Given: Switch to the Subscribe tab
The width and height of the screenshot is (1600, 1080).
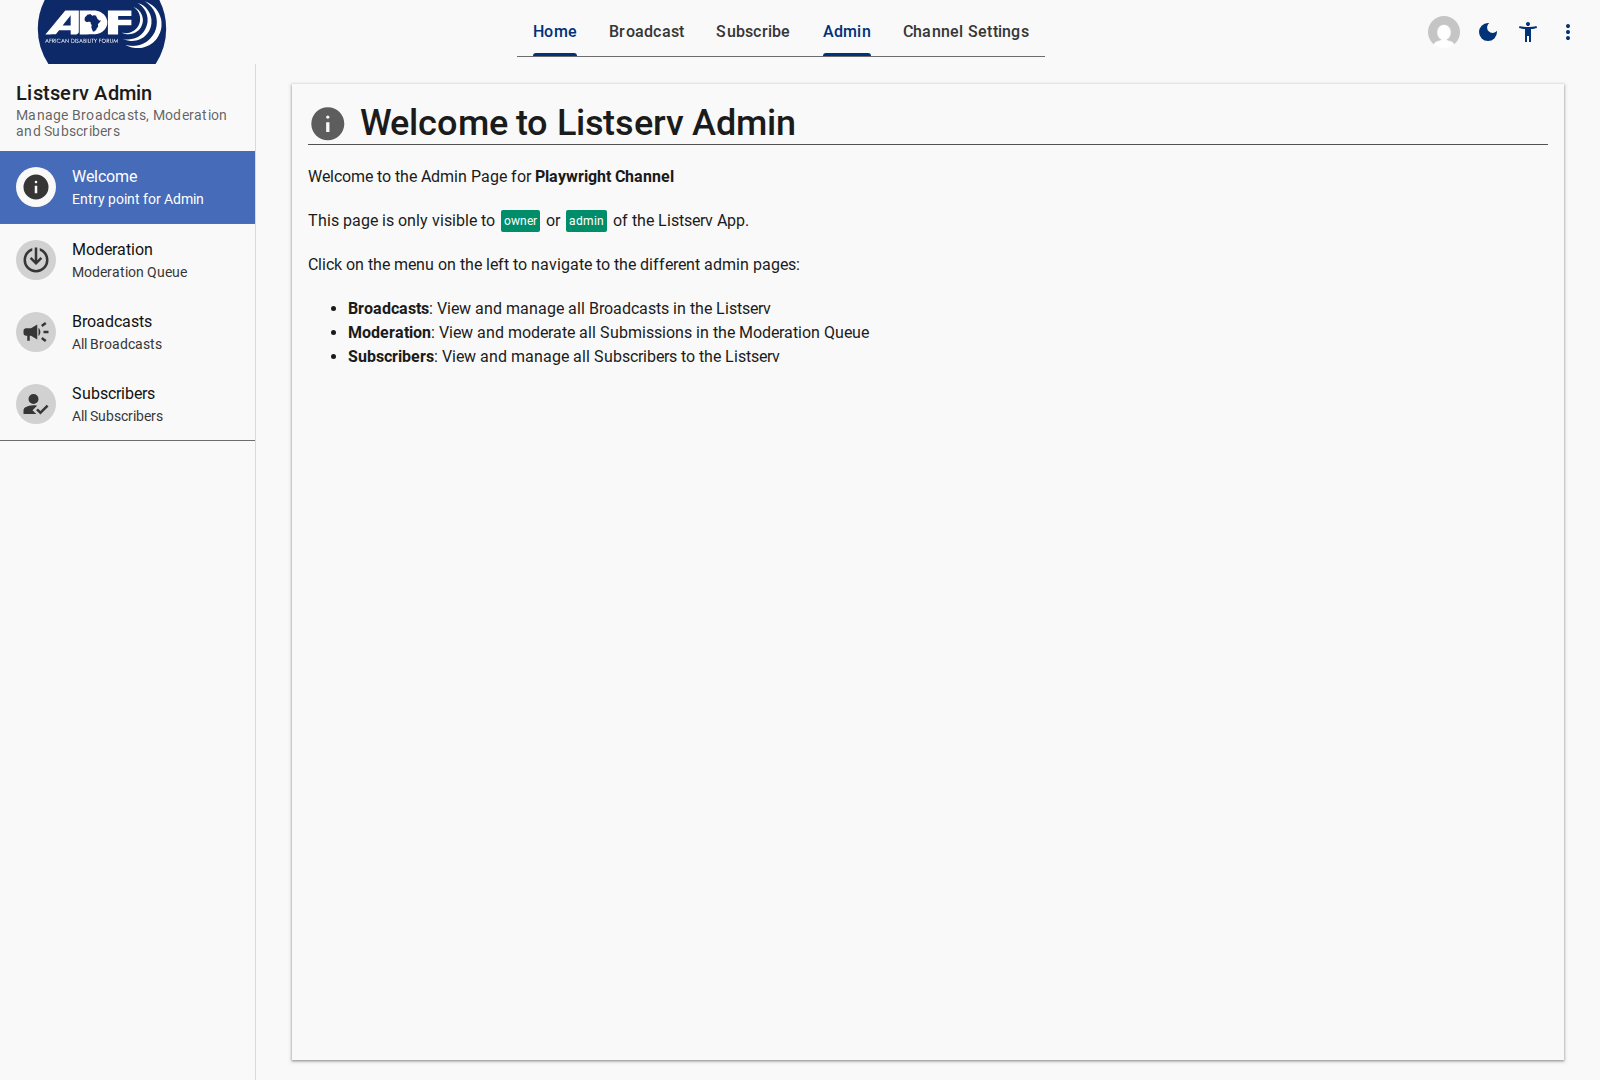Looking at the screenshot, I should point(753,32).
